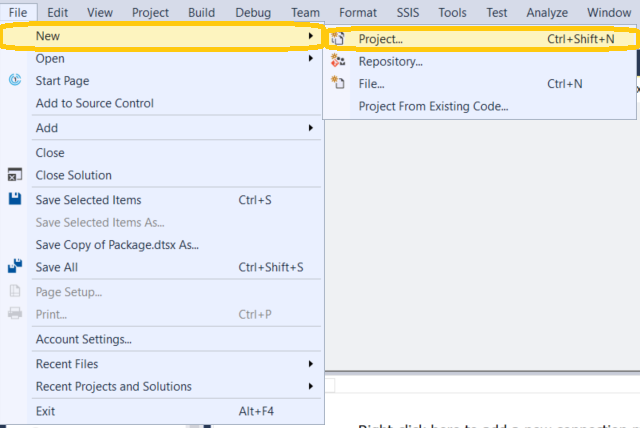The image size is (640, 428).
Task: Click the New File icon
Action: click(x=338, y=84)
